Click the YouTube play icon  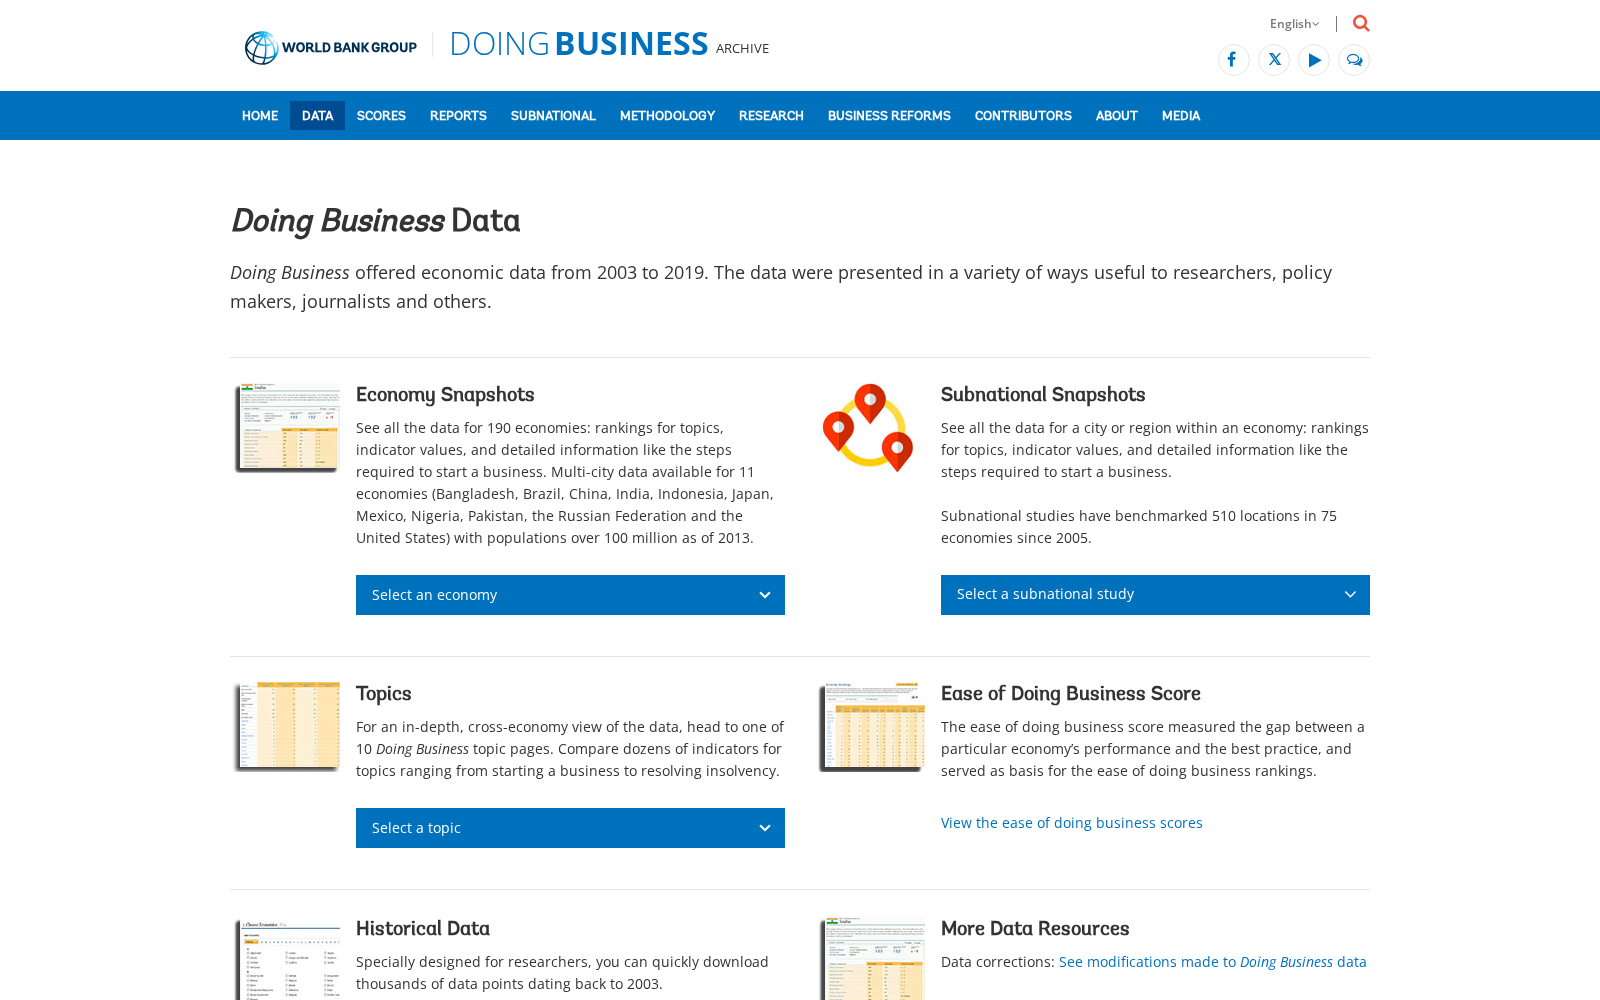coord(1314,60)
